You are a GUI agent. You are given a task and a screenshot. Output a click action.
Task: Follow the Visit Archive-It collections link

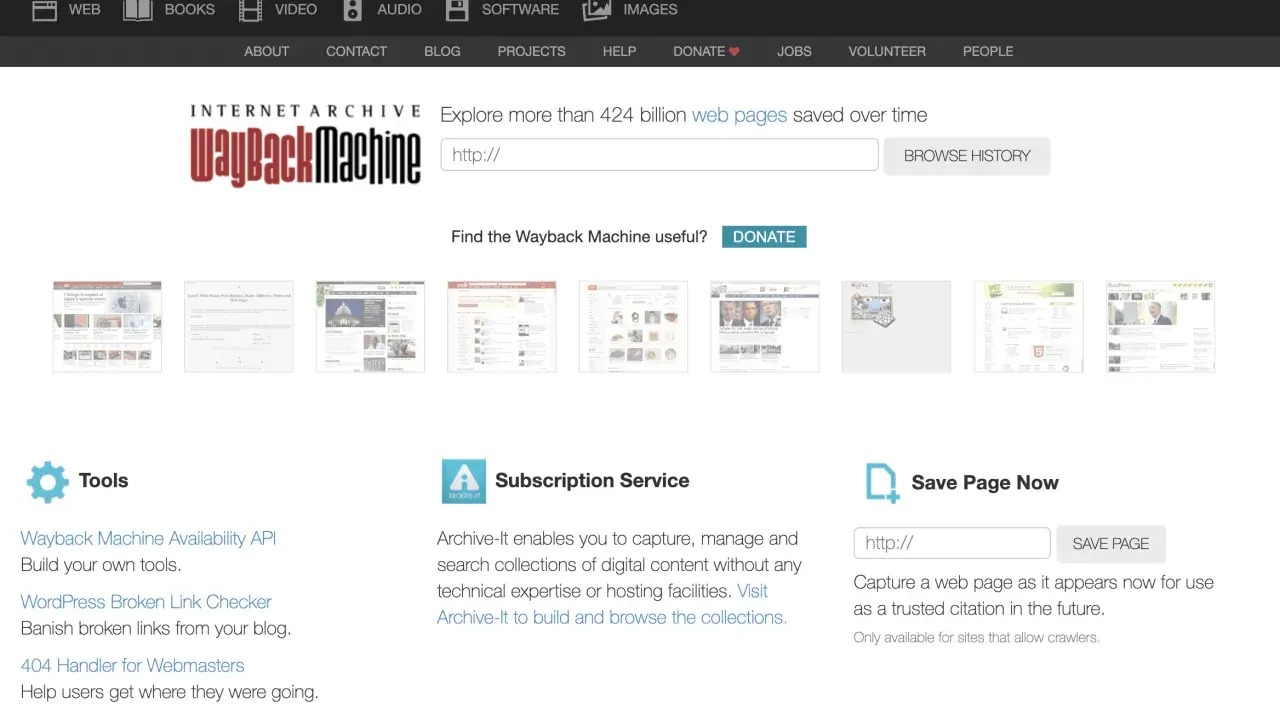(x=612, y=604)
